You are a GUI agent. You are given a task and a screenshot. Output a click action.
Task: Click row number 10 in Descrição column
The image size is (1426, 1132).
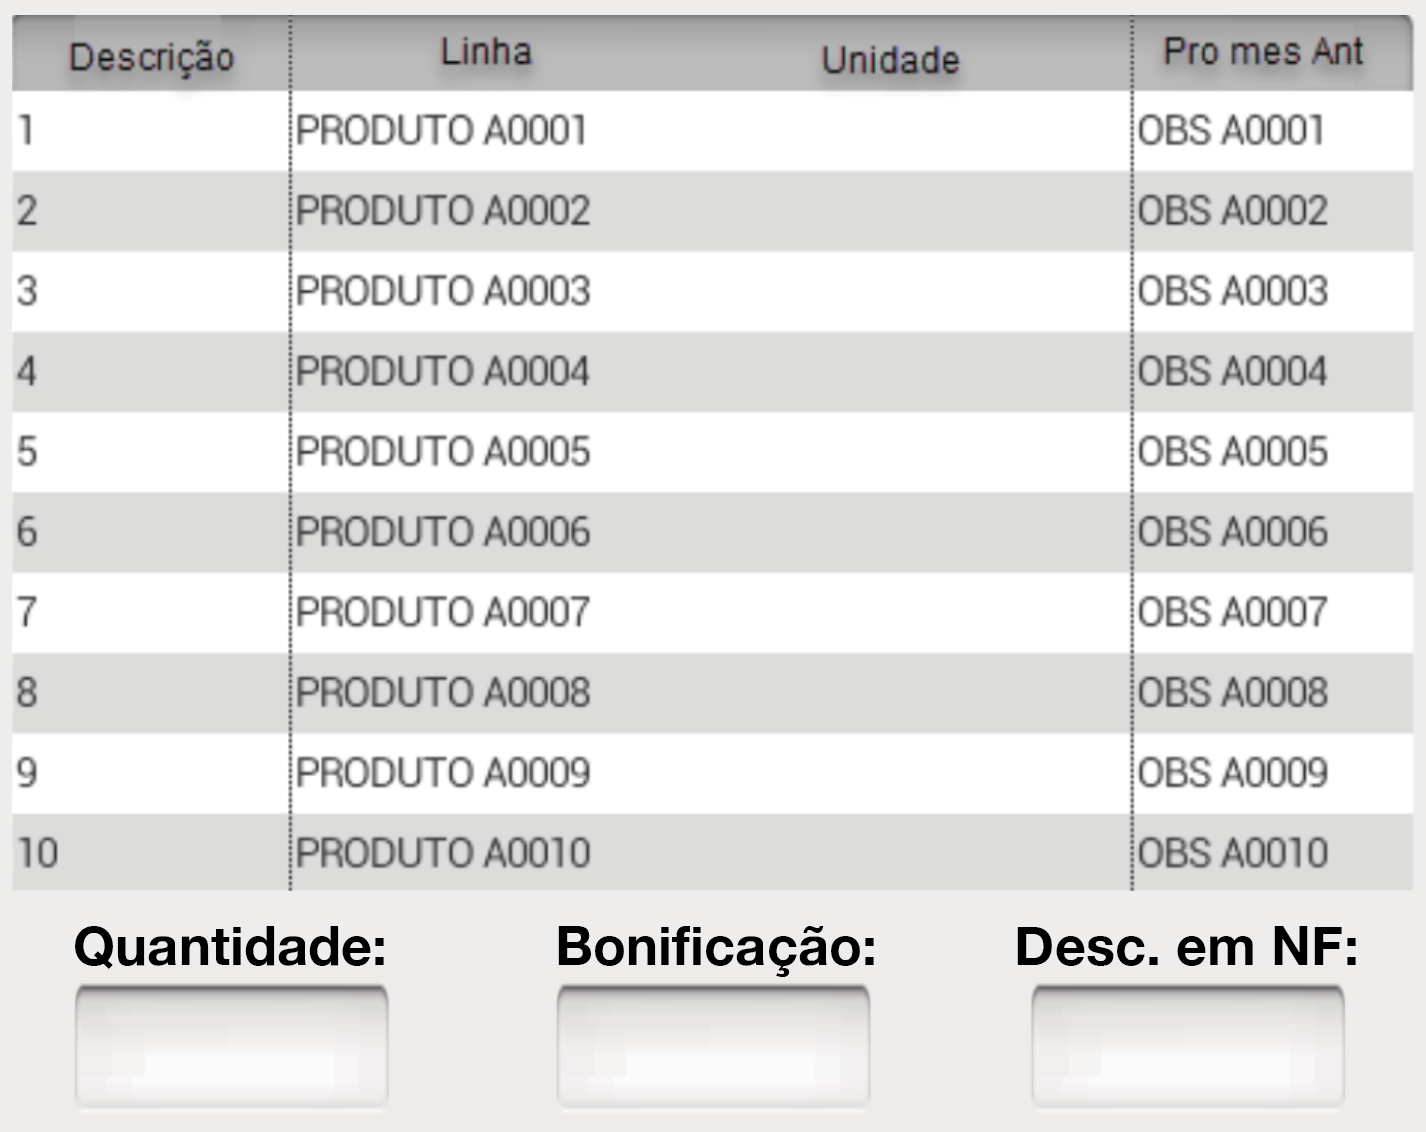click(x=151, y=852)
